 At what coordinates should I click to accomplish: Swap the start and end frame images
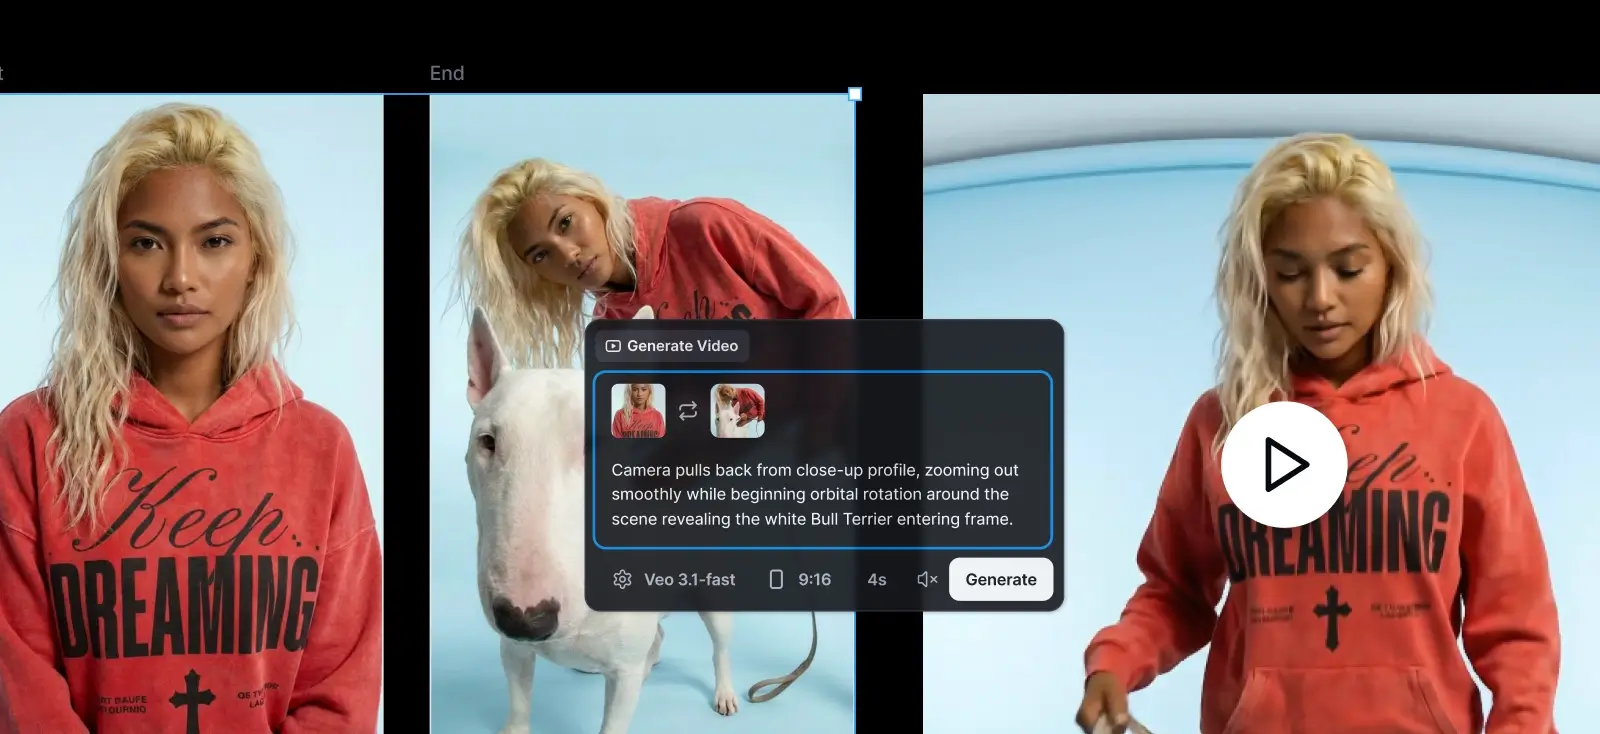point(688,411)
